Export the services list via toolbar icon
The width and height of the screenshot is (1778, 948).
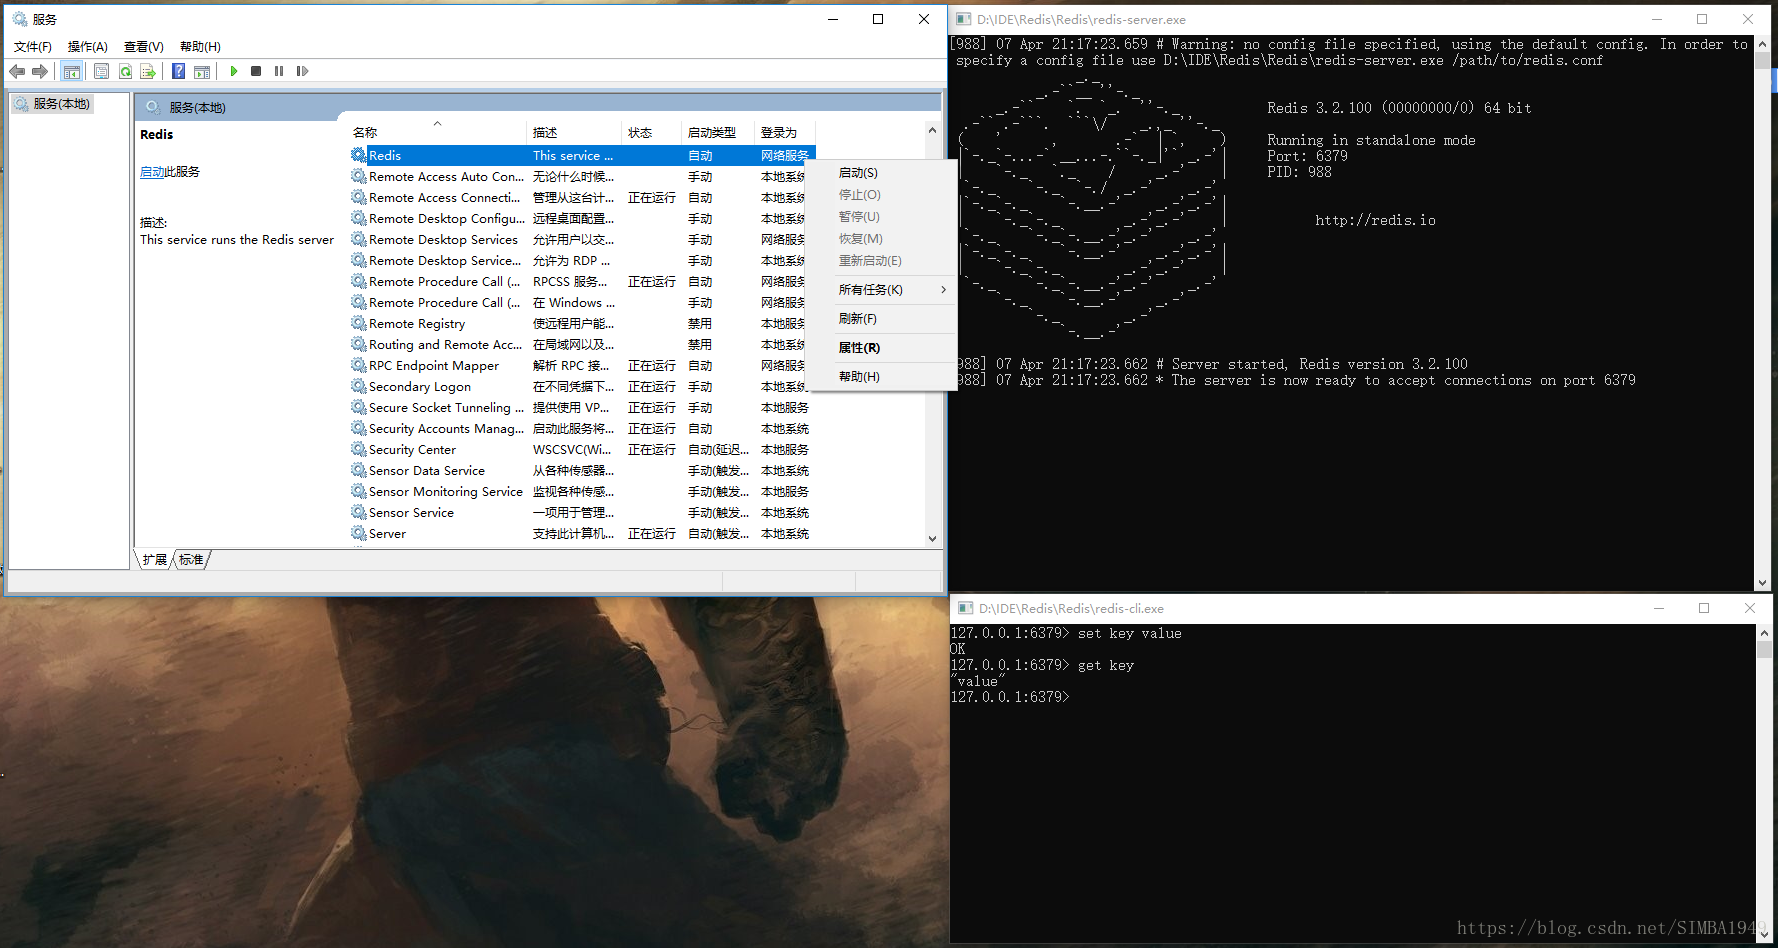(x=148, y=71)
